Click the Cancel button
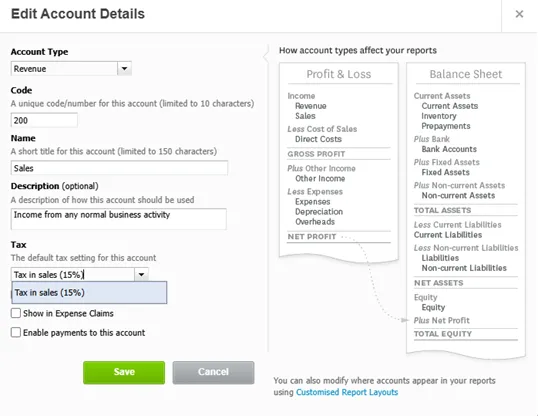 213,372
